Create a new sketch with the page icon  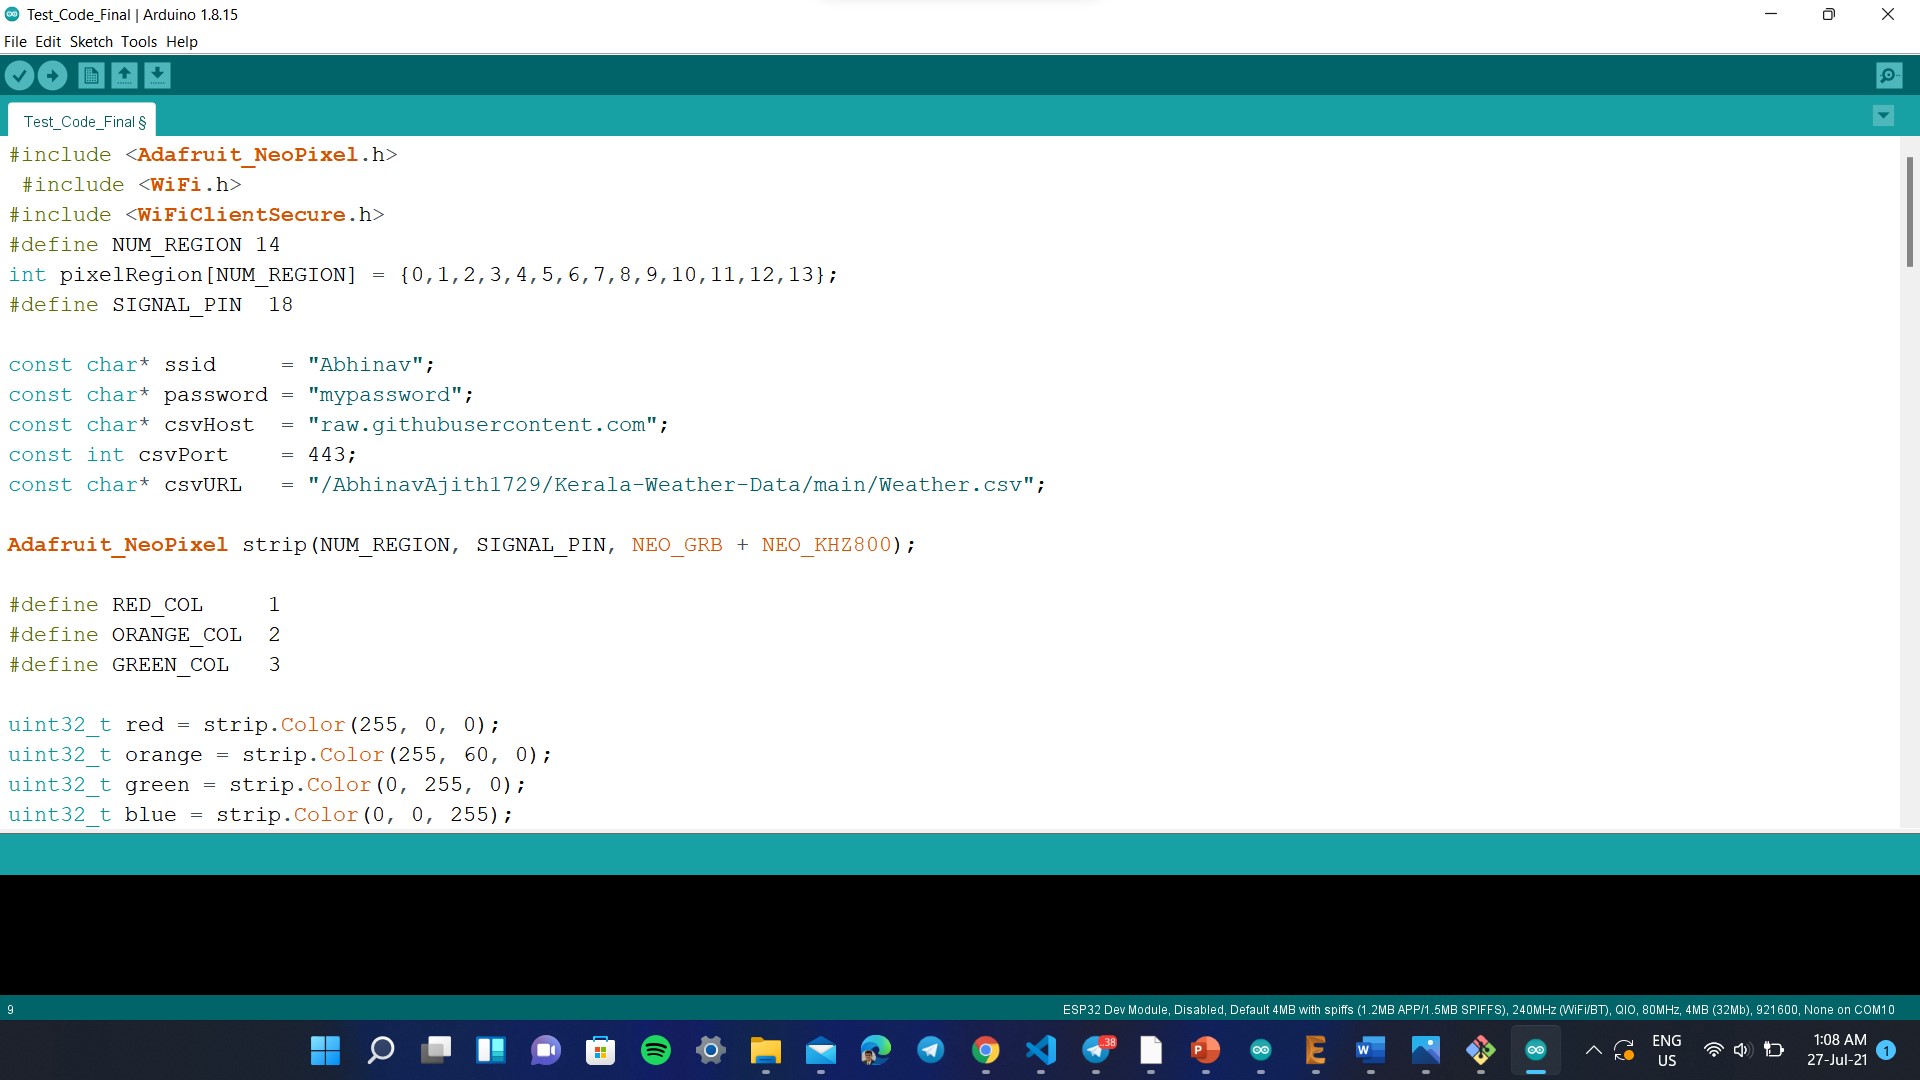pos(91,75)
